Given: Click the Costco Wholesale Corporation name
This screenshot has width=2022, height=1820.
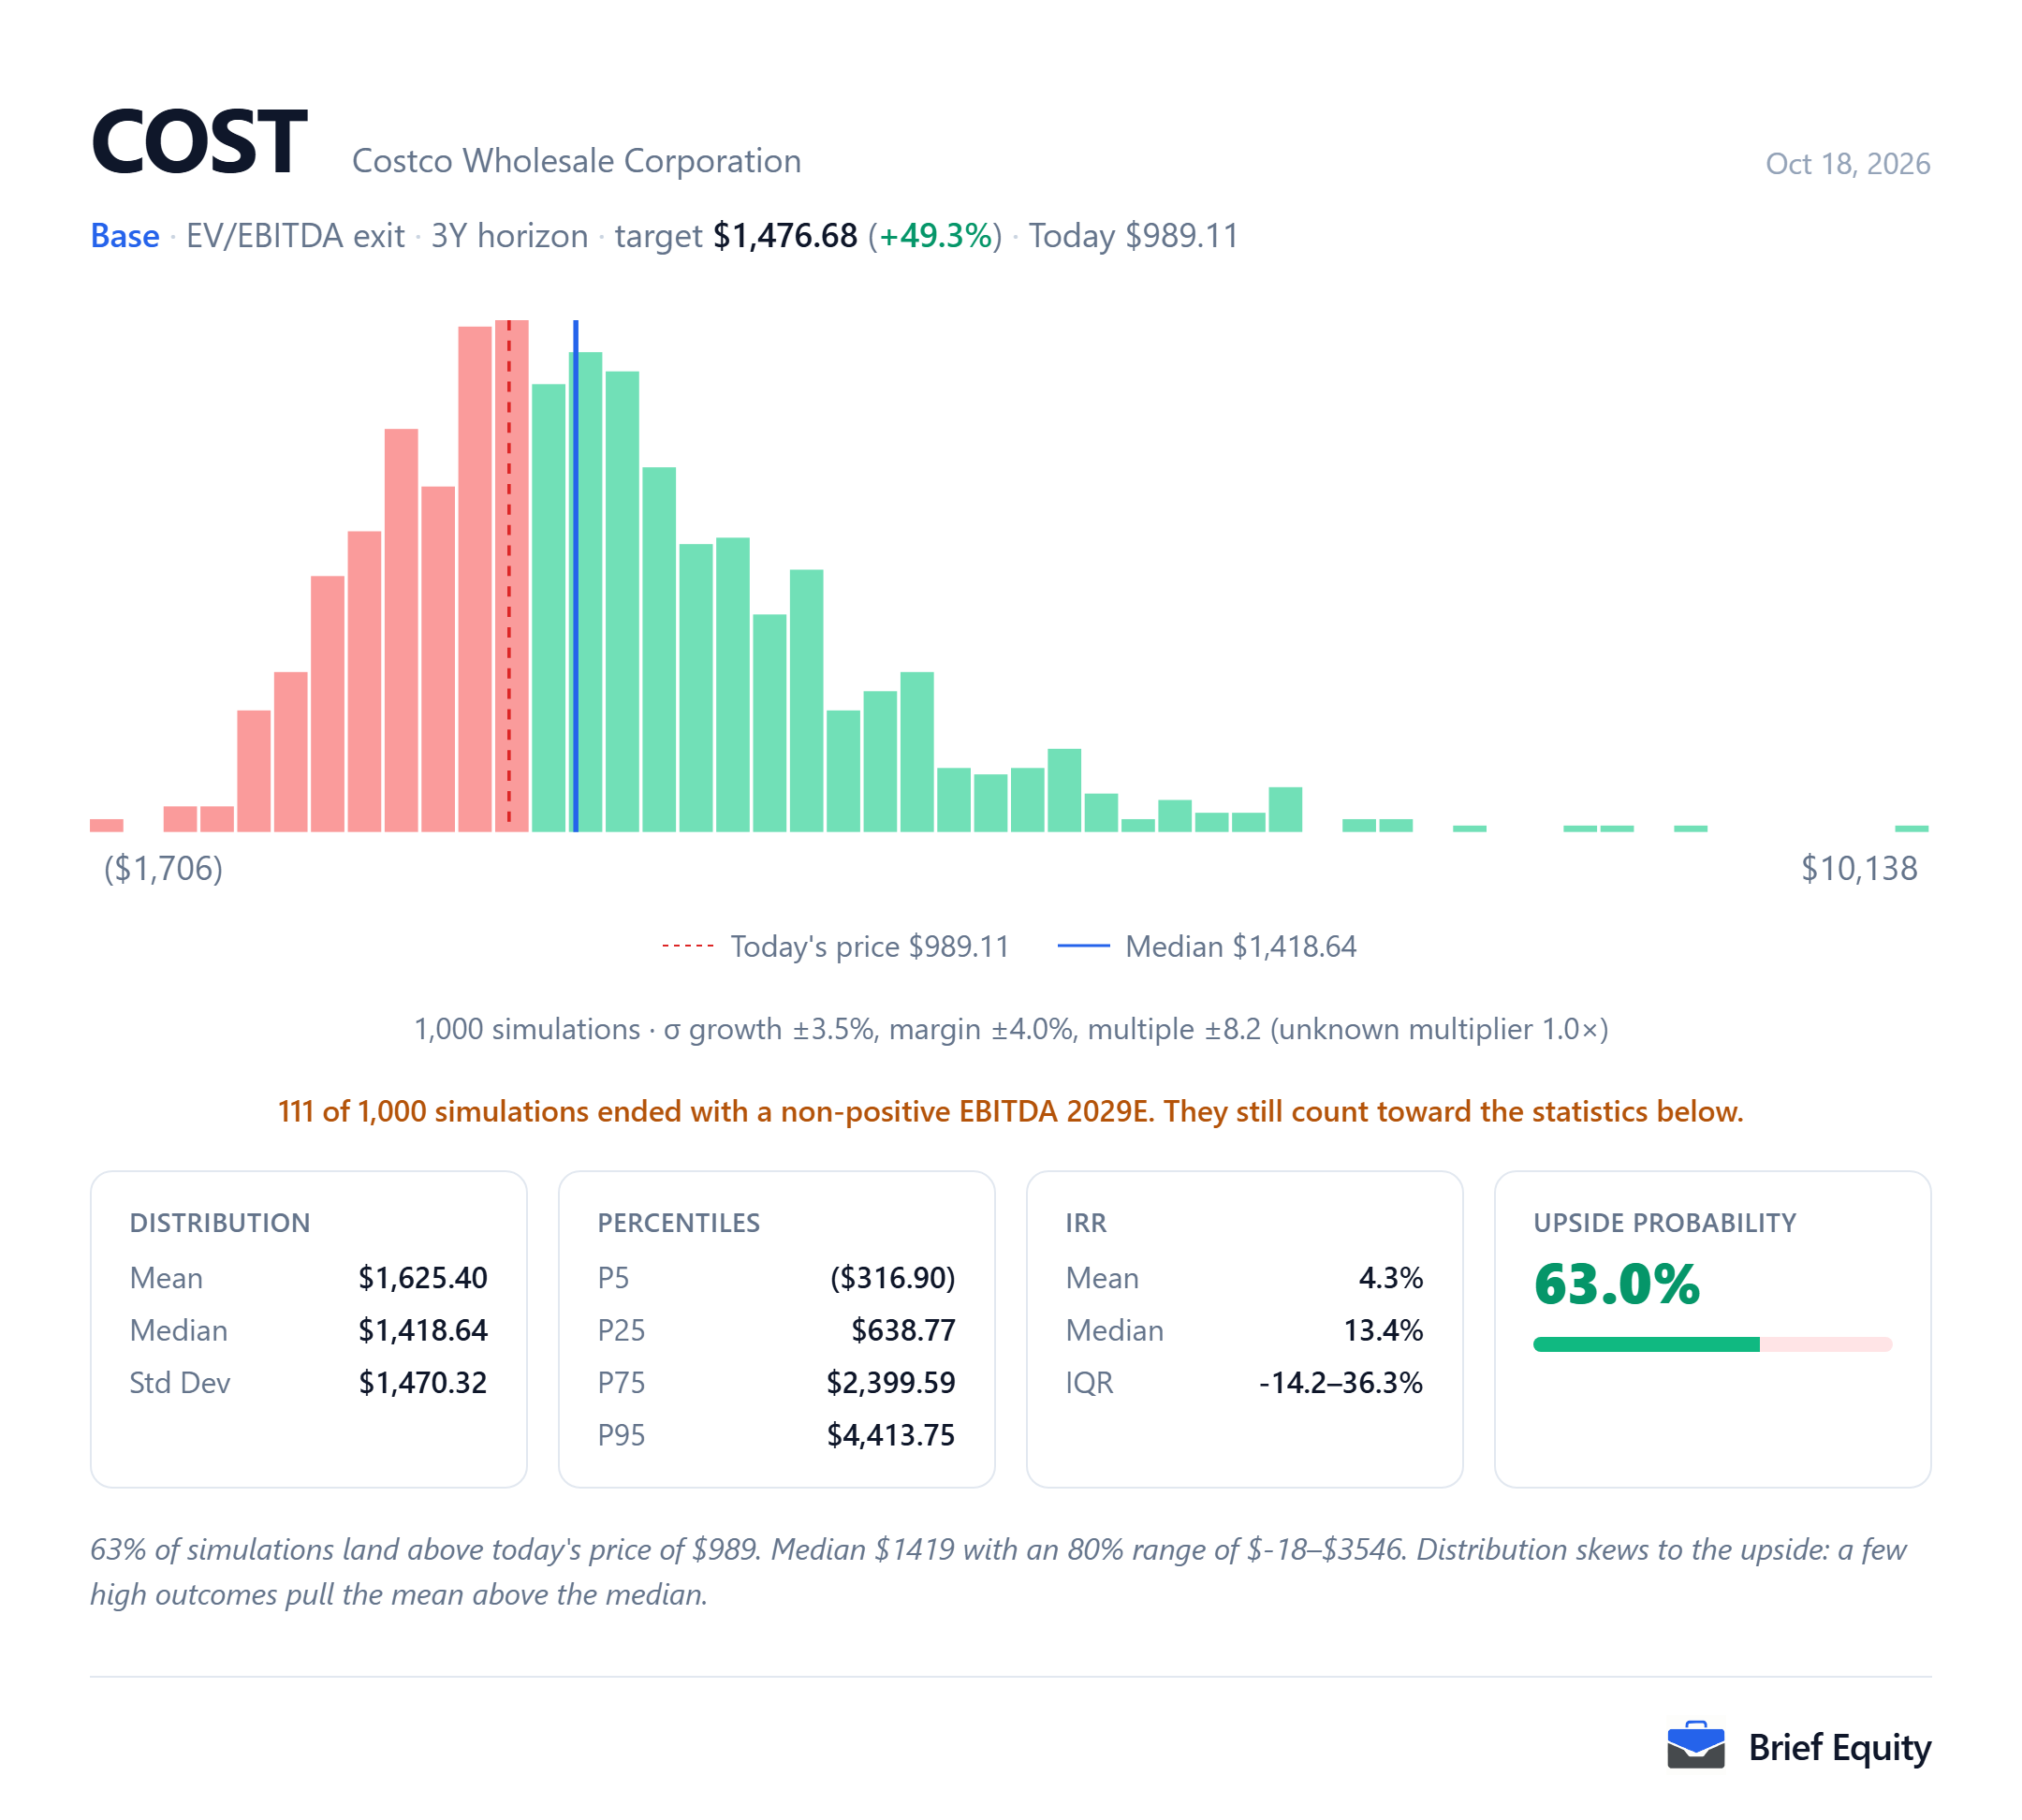Looking at the screenshot, I should [576, 161].
